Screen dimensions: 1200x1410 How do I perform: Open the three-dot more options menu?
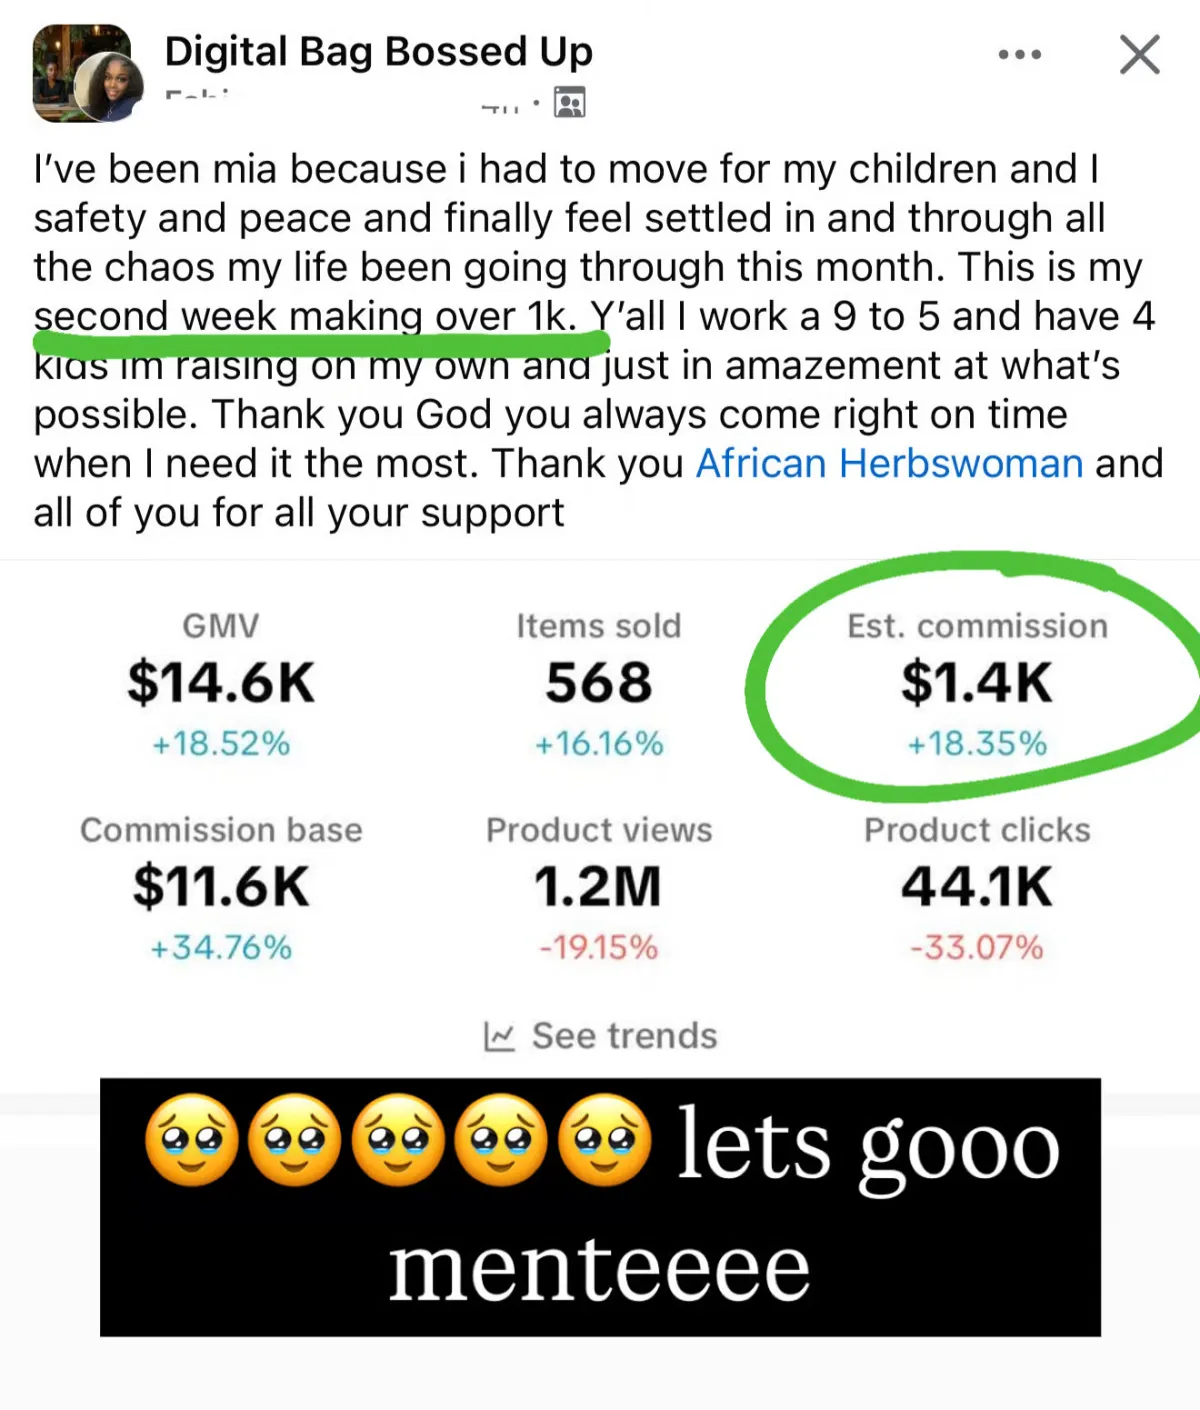pyautogui.click(x=1019, y=54)
